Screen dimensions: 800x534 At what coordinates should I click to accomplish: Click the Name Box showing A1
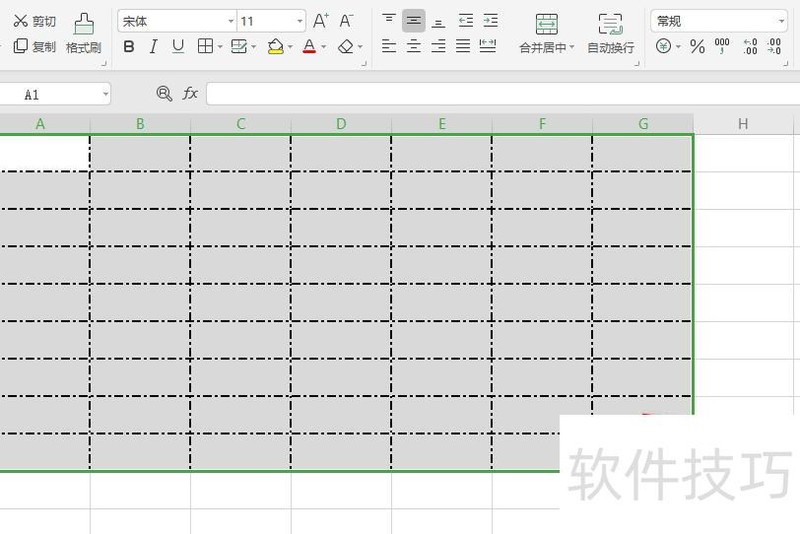[x=54, y=94]
